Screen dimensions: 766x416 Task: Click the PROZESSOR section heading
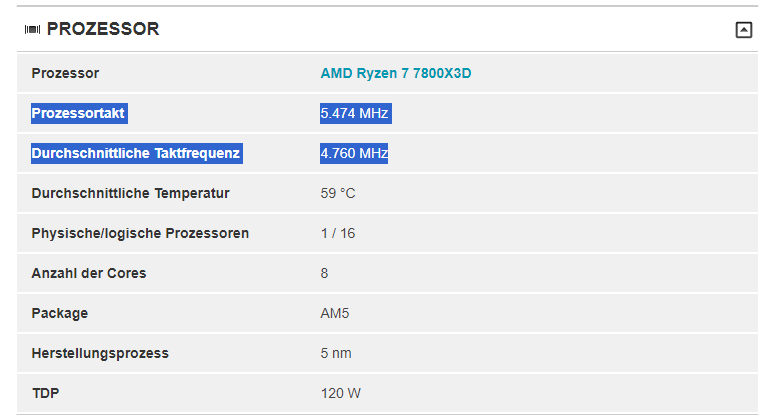point(103,29)
